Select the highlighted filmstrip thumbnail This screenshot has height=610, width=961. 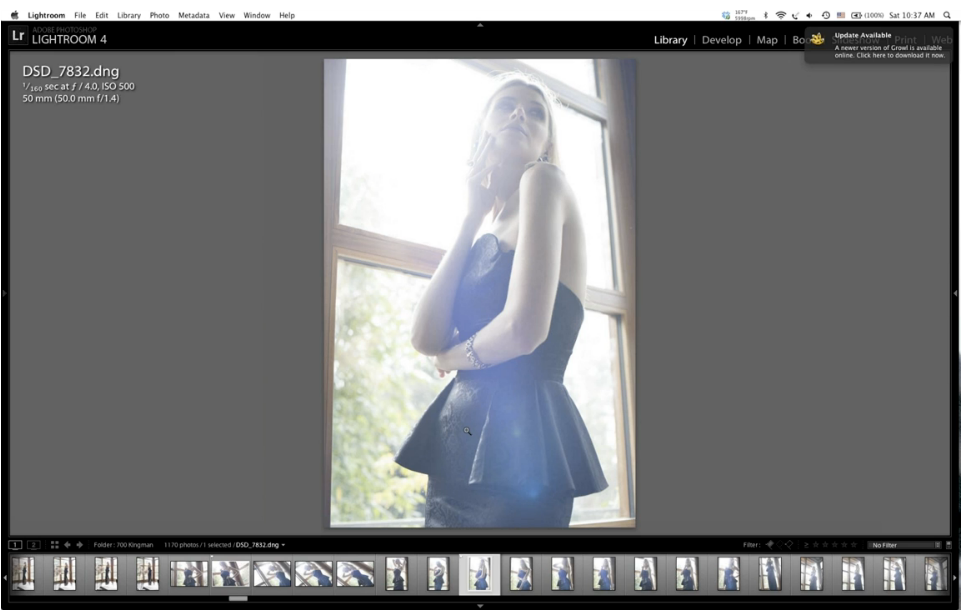tap(480, 574)
